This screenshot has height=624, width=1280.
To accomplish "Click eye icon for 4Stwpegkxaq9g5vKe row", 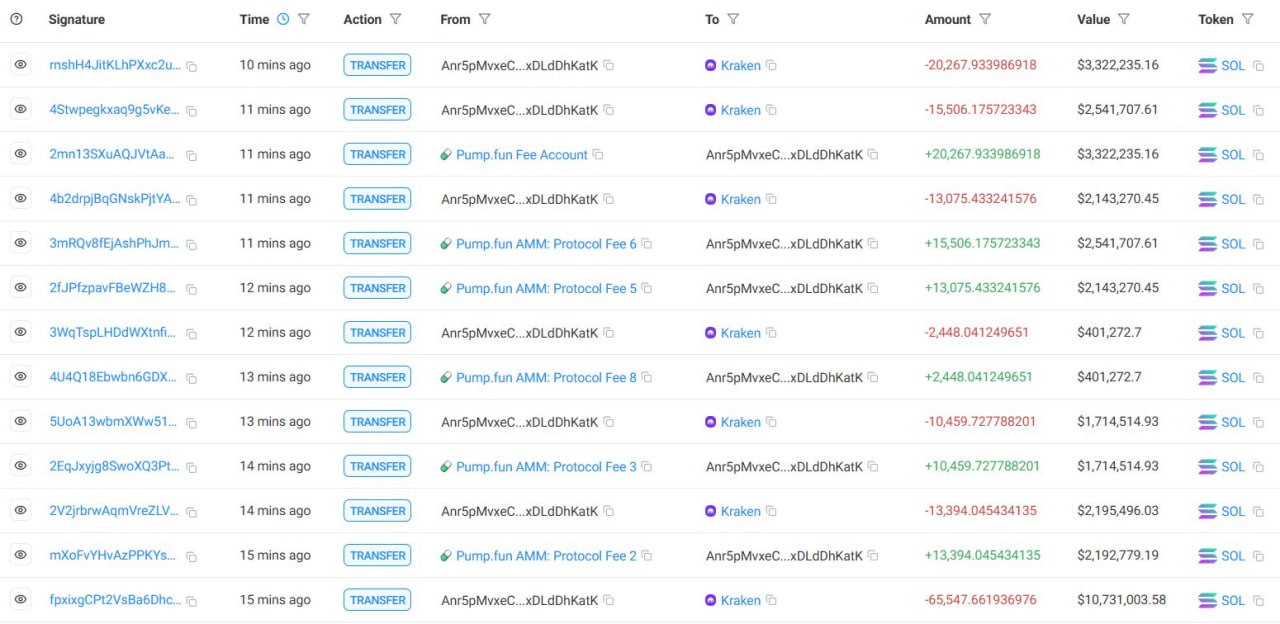I will click(20, 110).
